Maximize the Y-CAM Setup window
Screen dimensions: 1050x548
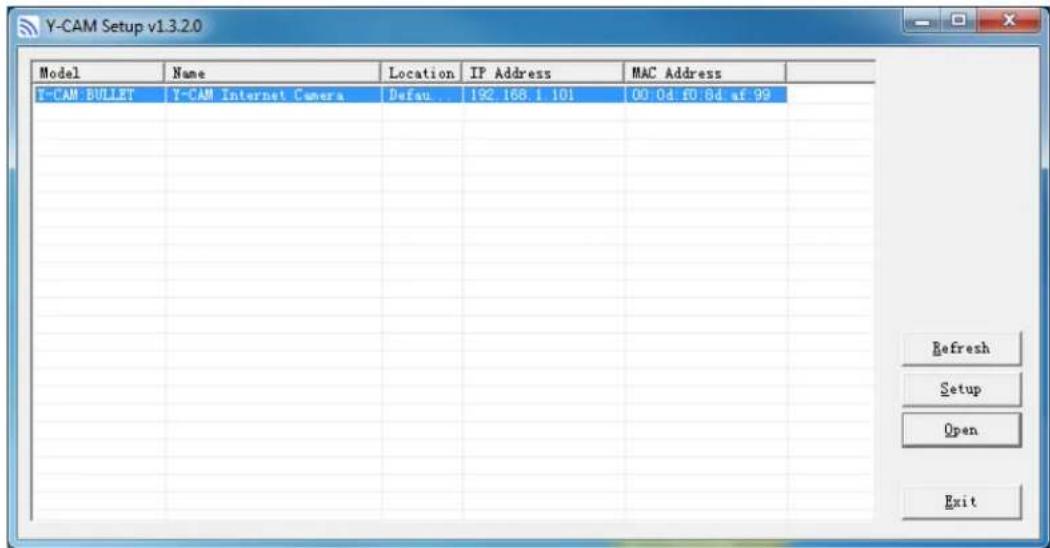tap(959, 21)
